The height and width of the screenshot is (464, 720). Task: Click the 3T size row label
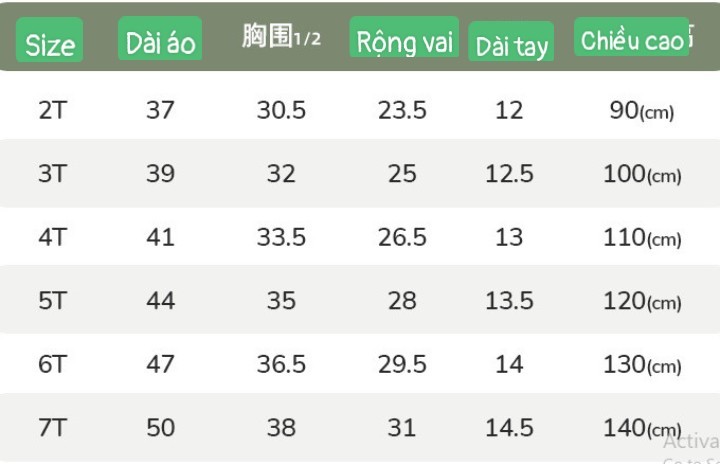53,174
